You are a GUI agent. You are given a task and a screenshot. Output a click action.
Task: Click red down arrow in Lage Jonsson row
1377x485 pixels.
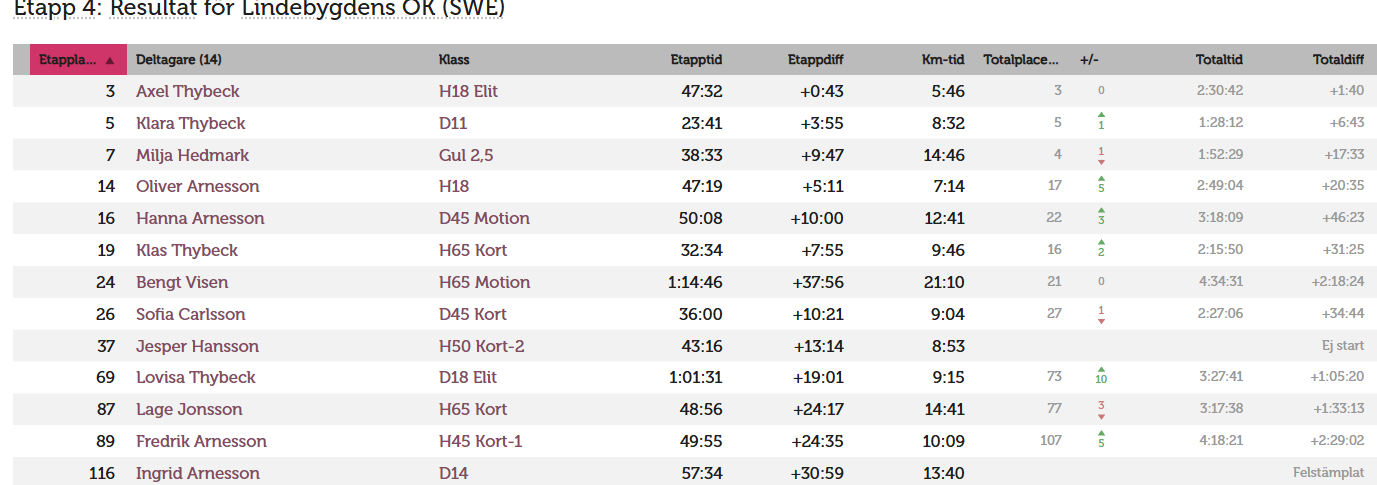1101,417
